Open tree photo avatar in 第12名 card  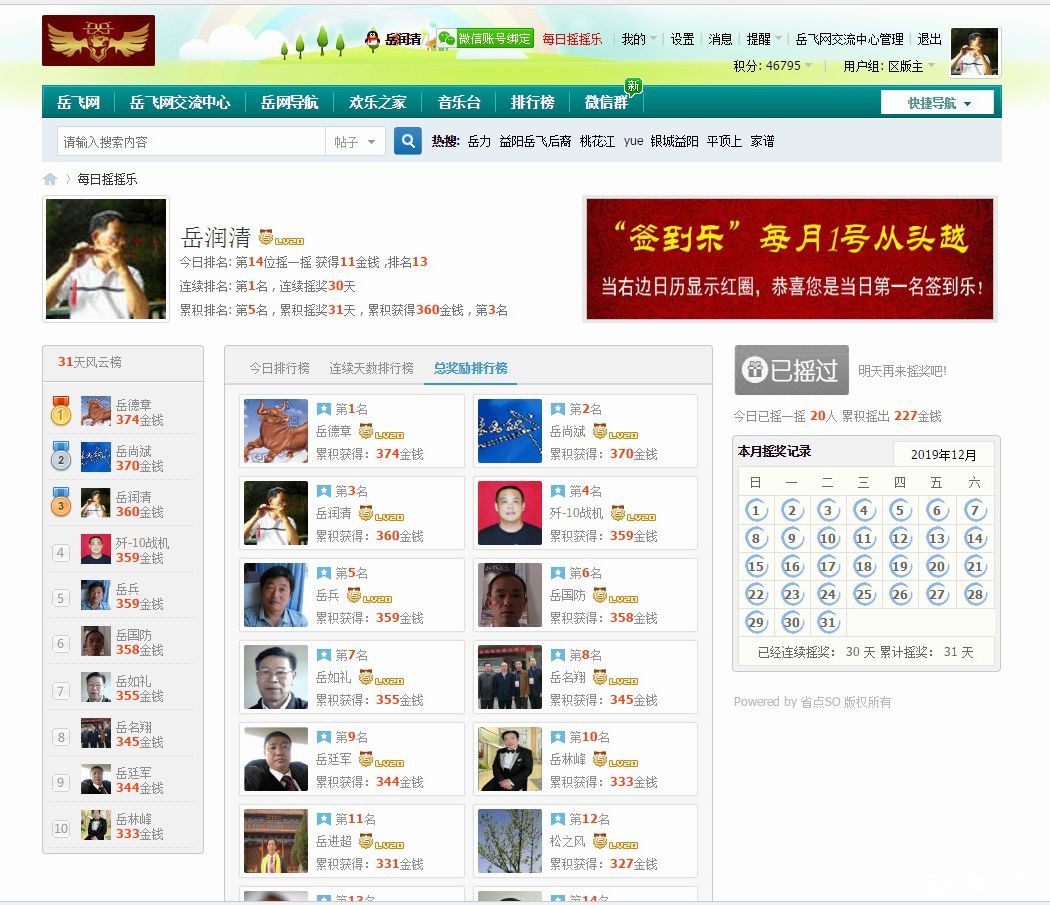tap(510, 841)
